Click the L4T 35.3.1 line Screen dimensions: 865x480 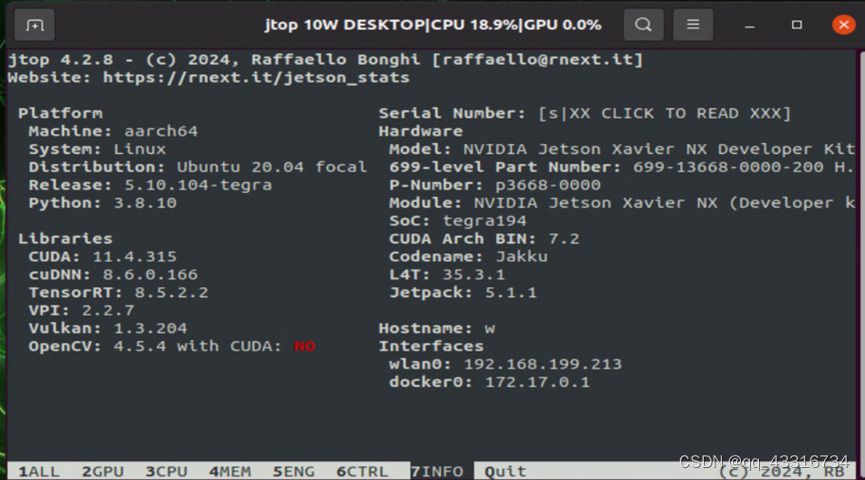[x=447, y=275]
